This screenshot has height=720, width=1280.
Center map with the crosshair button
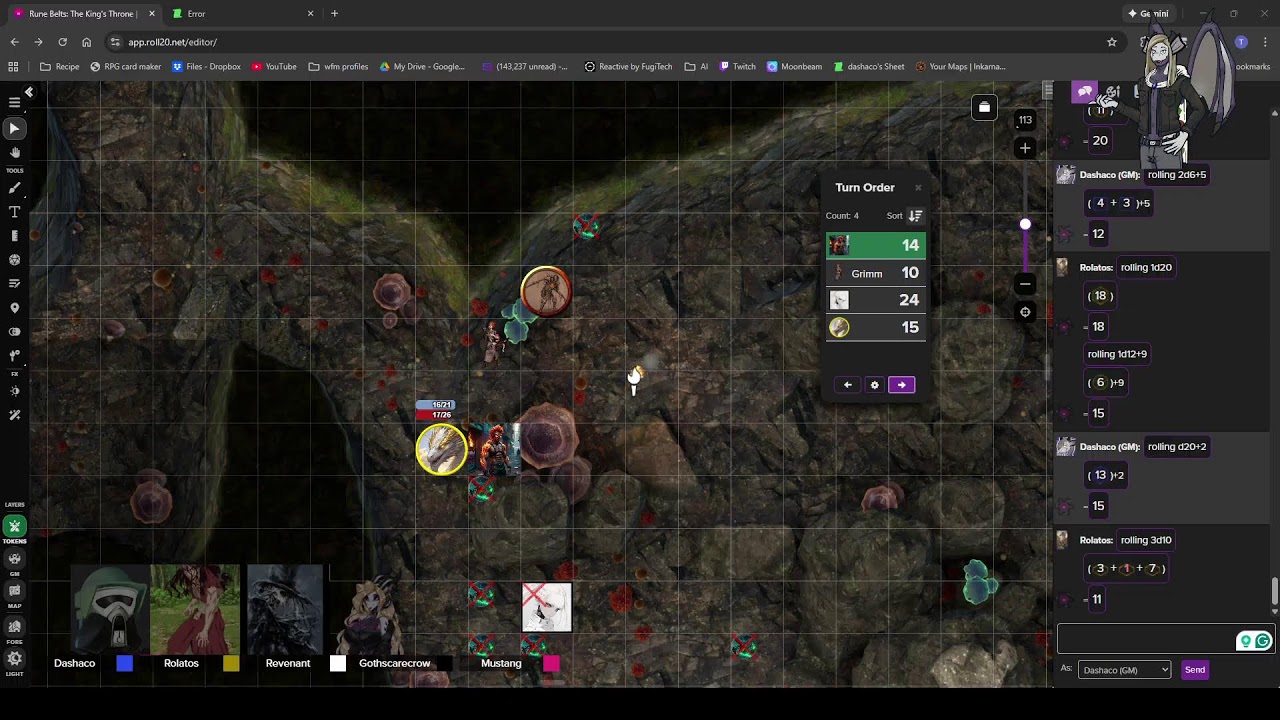(x=1025, y=312)
